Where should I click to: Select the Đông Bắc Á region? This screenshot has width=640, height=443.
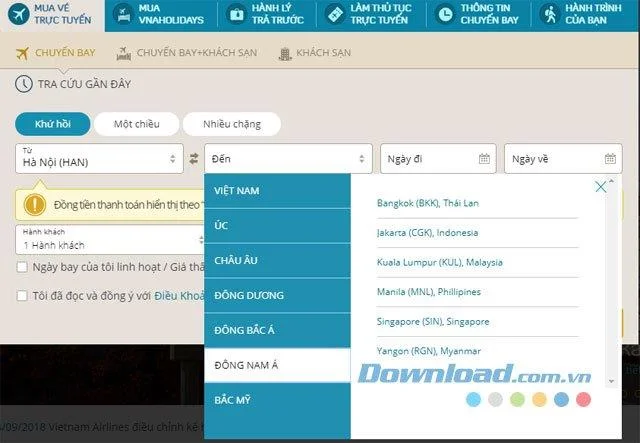pos(278,330)
